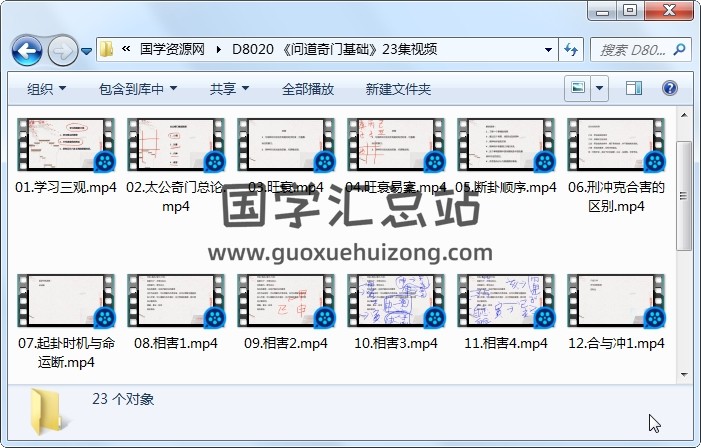Click the Forward navigation arrow button
This screenshot has height=448, width=701.
pos(62,49)
